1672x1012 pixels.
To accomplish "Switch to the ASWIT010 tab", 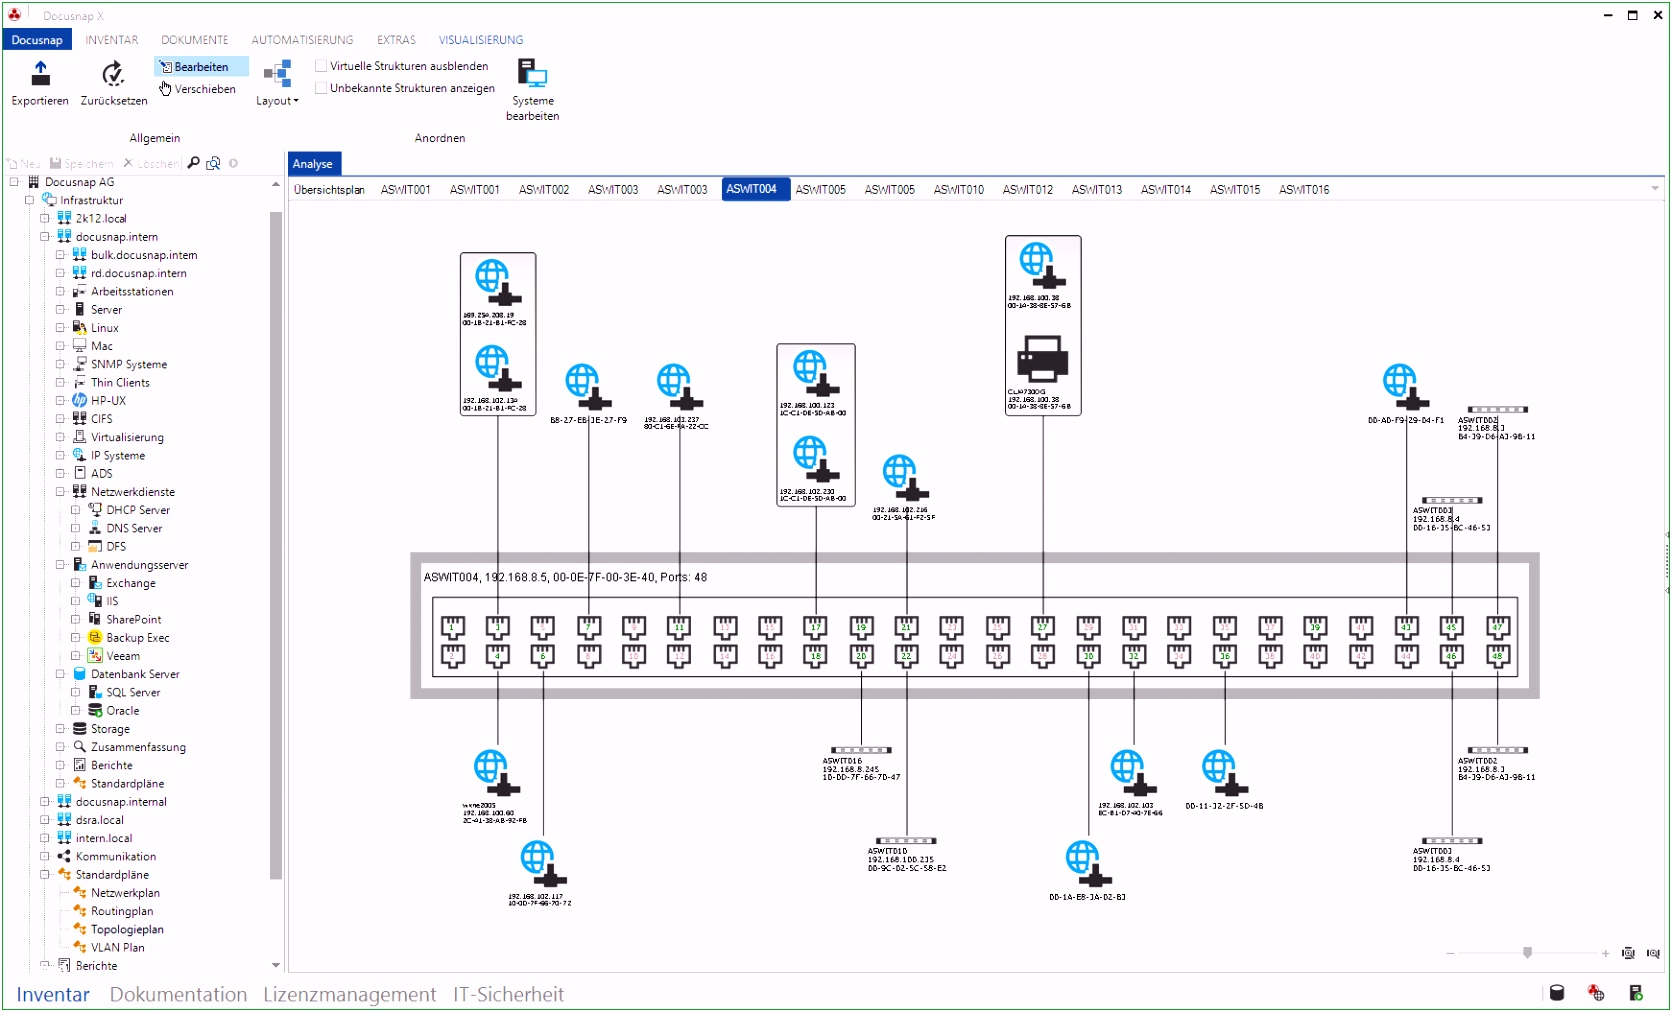I will click(958, 190).
